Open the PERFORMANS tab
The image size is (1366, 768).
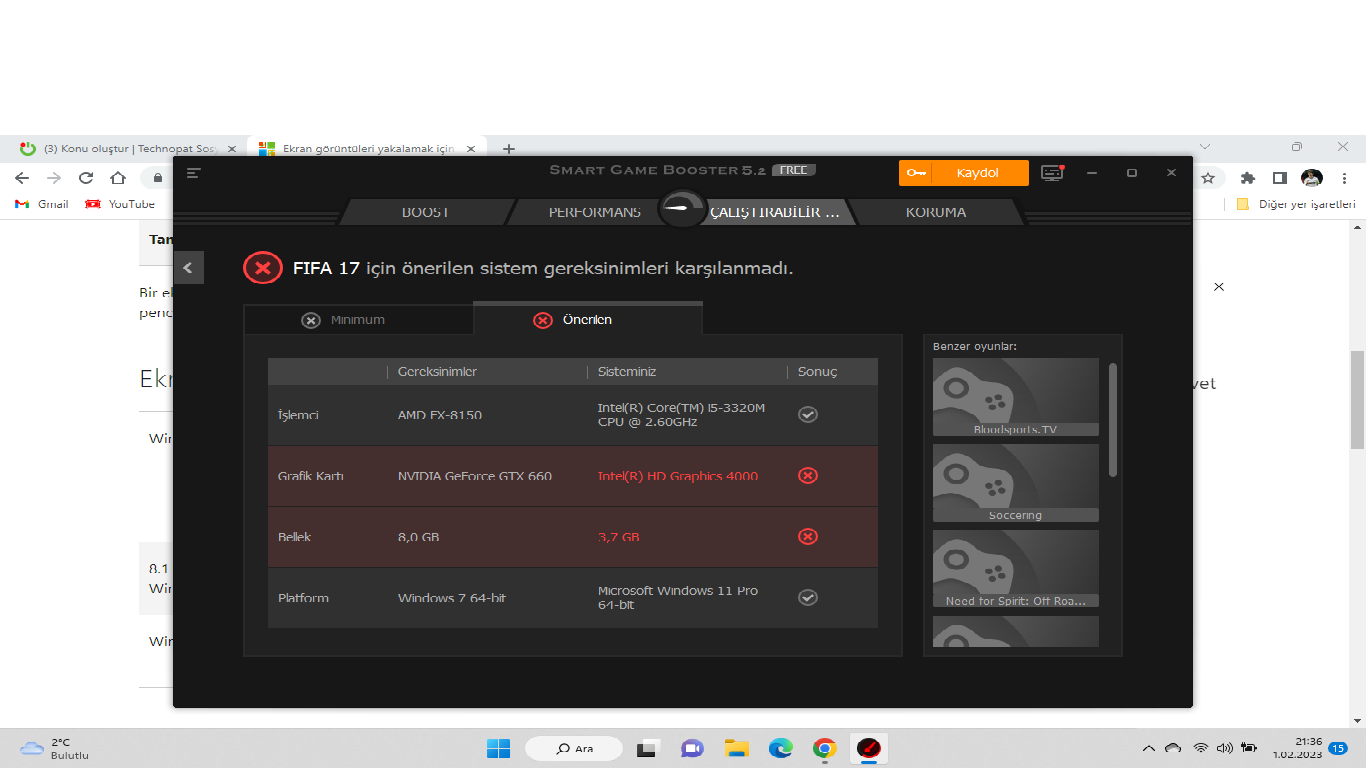point(594,212)
